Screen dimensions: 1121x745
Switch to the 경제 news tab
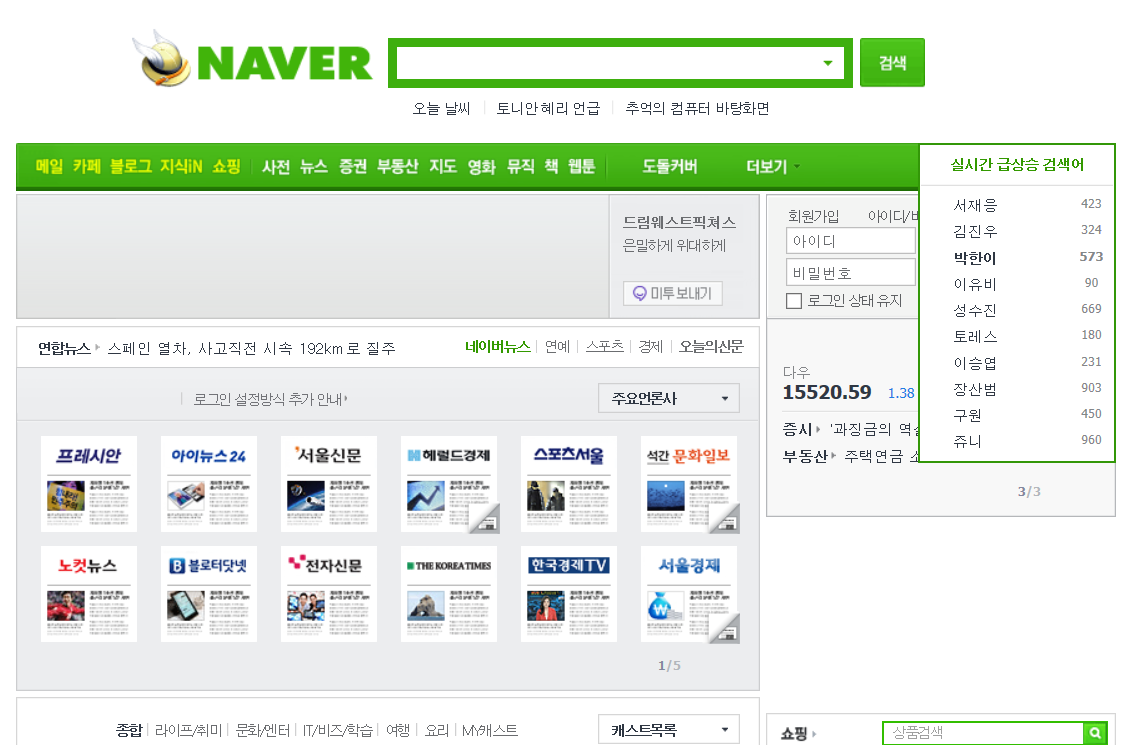[651, 347]
